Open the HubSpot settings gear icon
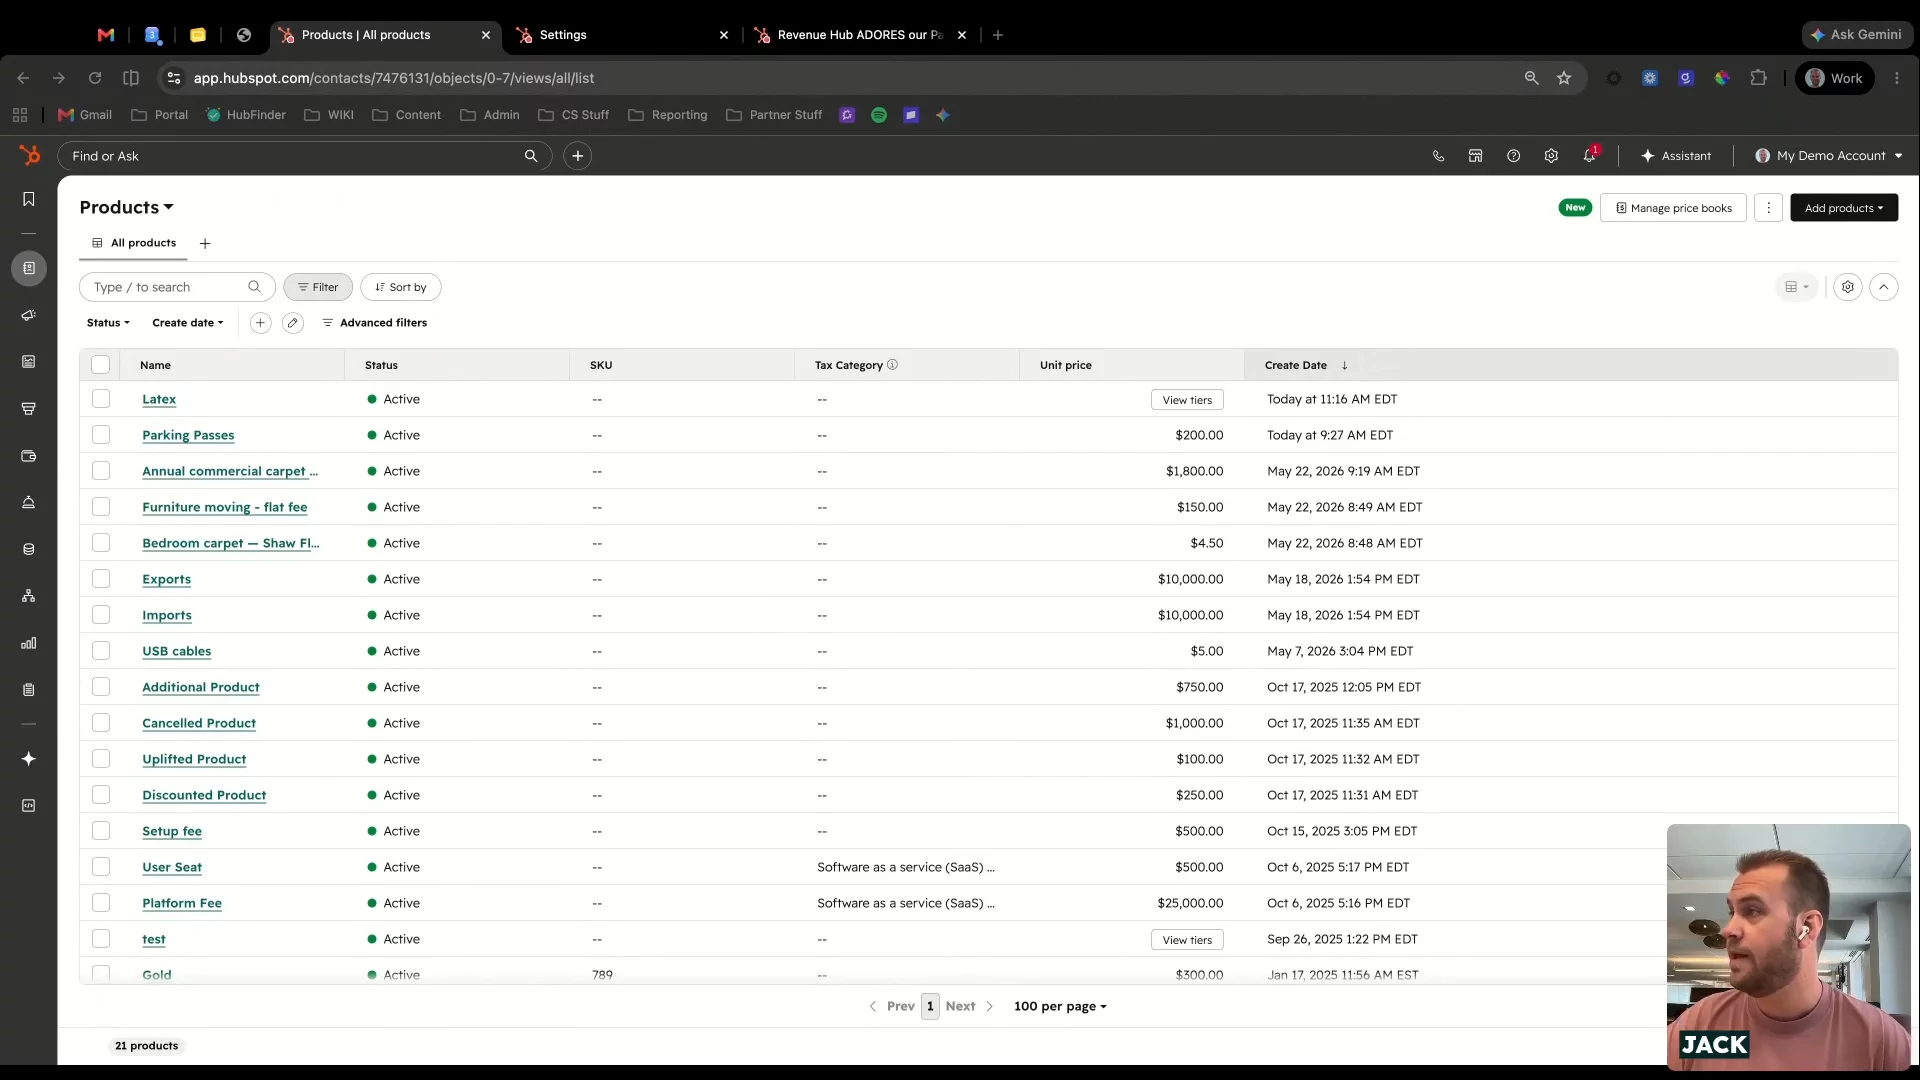 [1551, 156]
